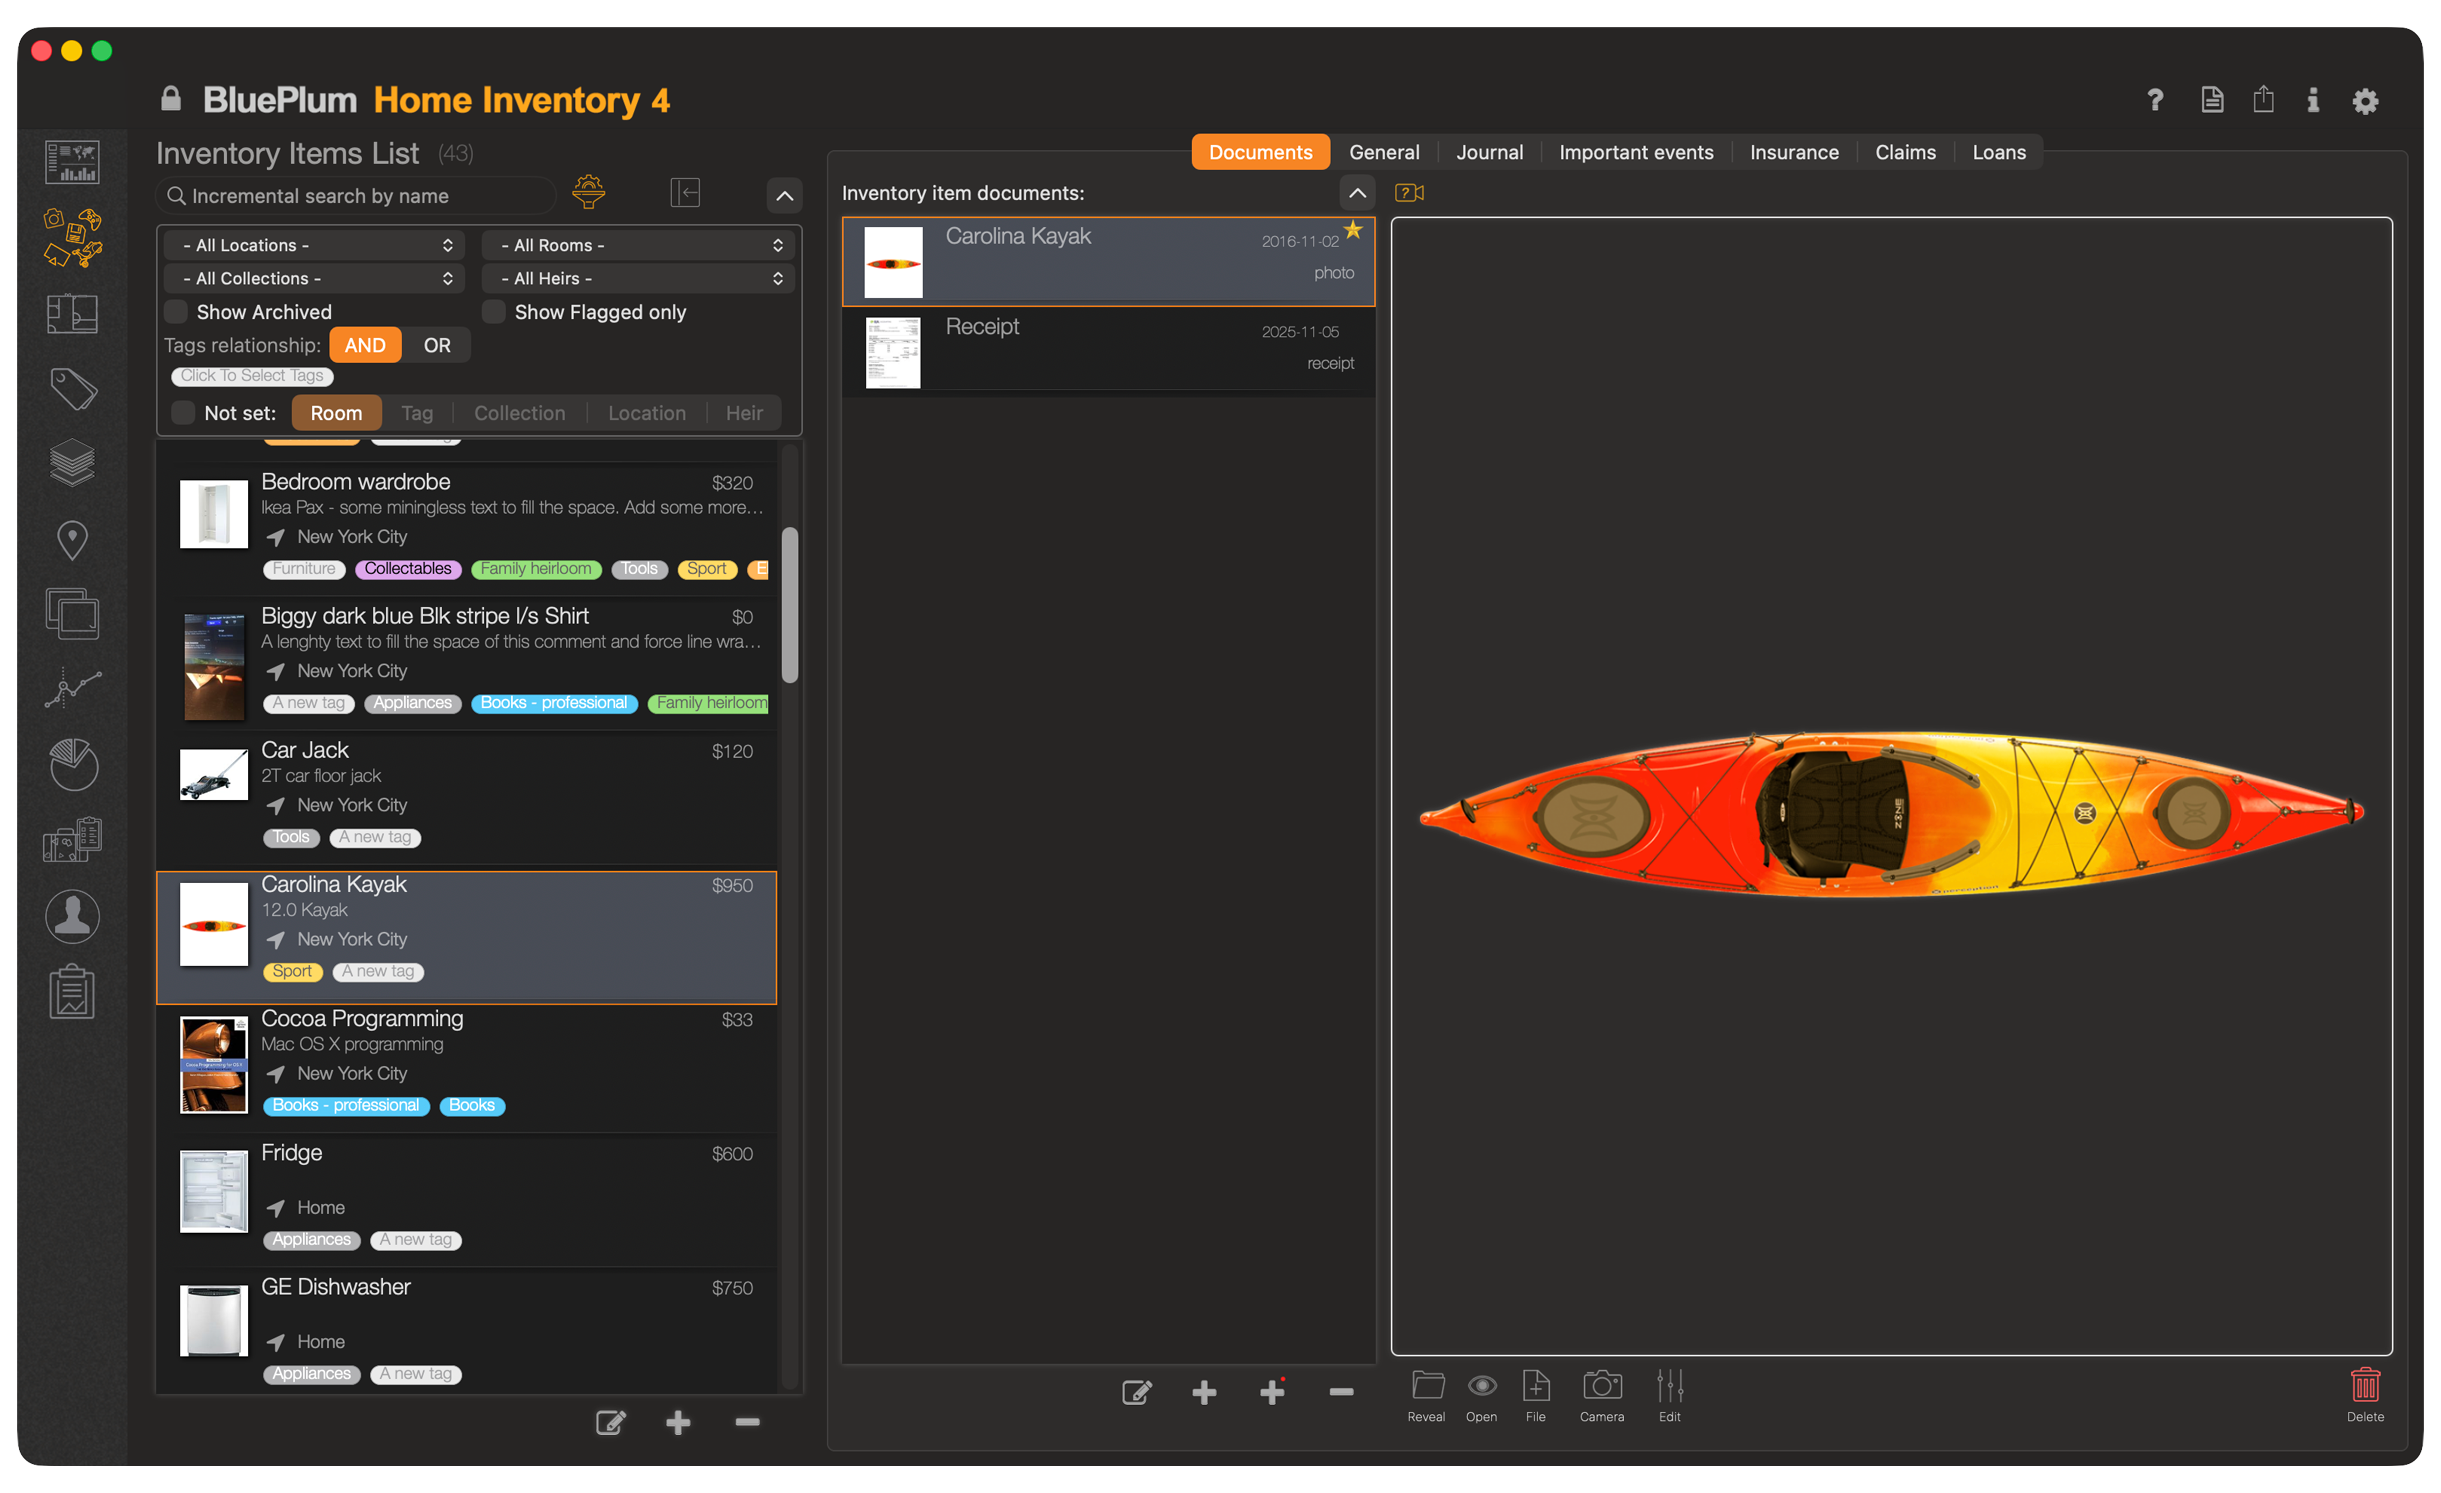Enable the Show Archived checkbox
The image size is (2441, 1493).
pos(177,312)
